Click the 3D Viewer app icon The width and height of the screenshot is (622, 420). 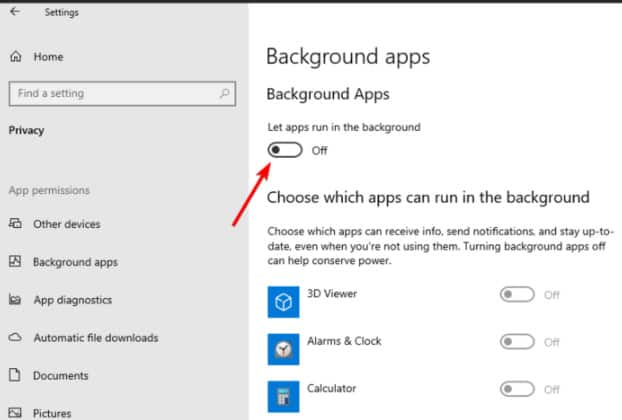pyautogui.click(x=283, y=301)
